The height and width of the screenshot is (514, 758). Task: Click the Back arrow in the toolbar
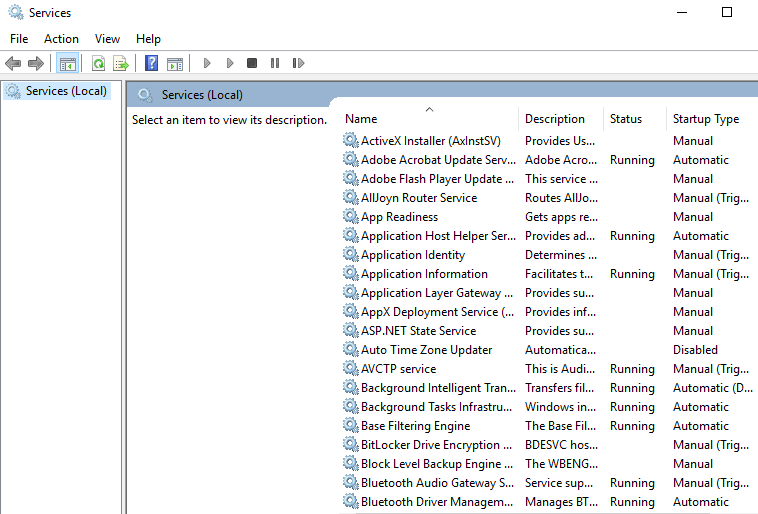click(x=13, y=63)
